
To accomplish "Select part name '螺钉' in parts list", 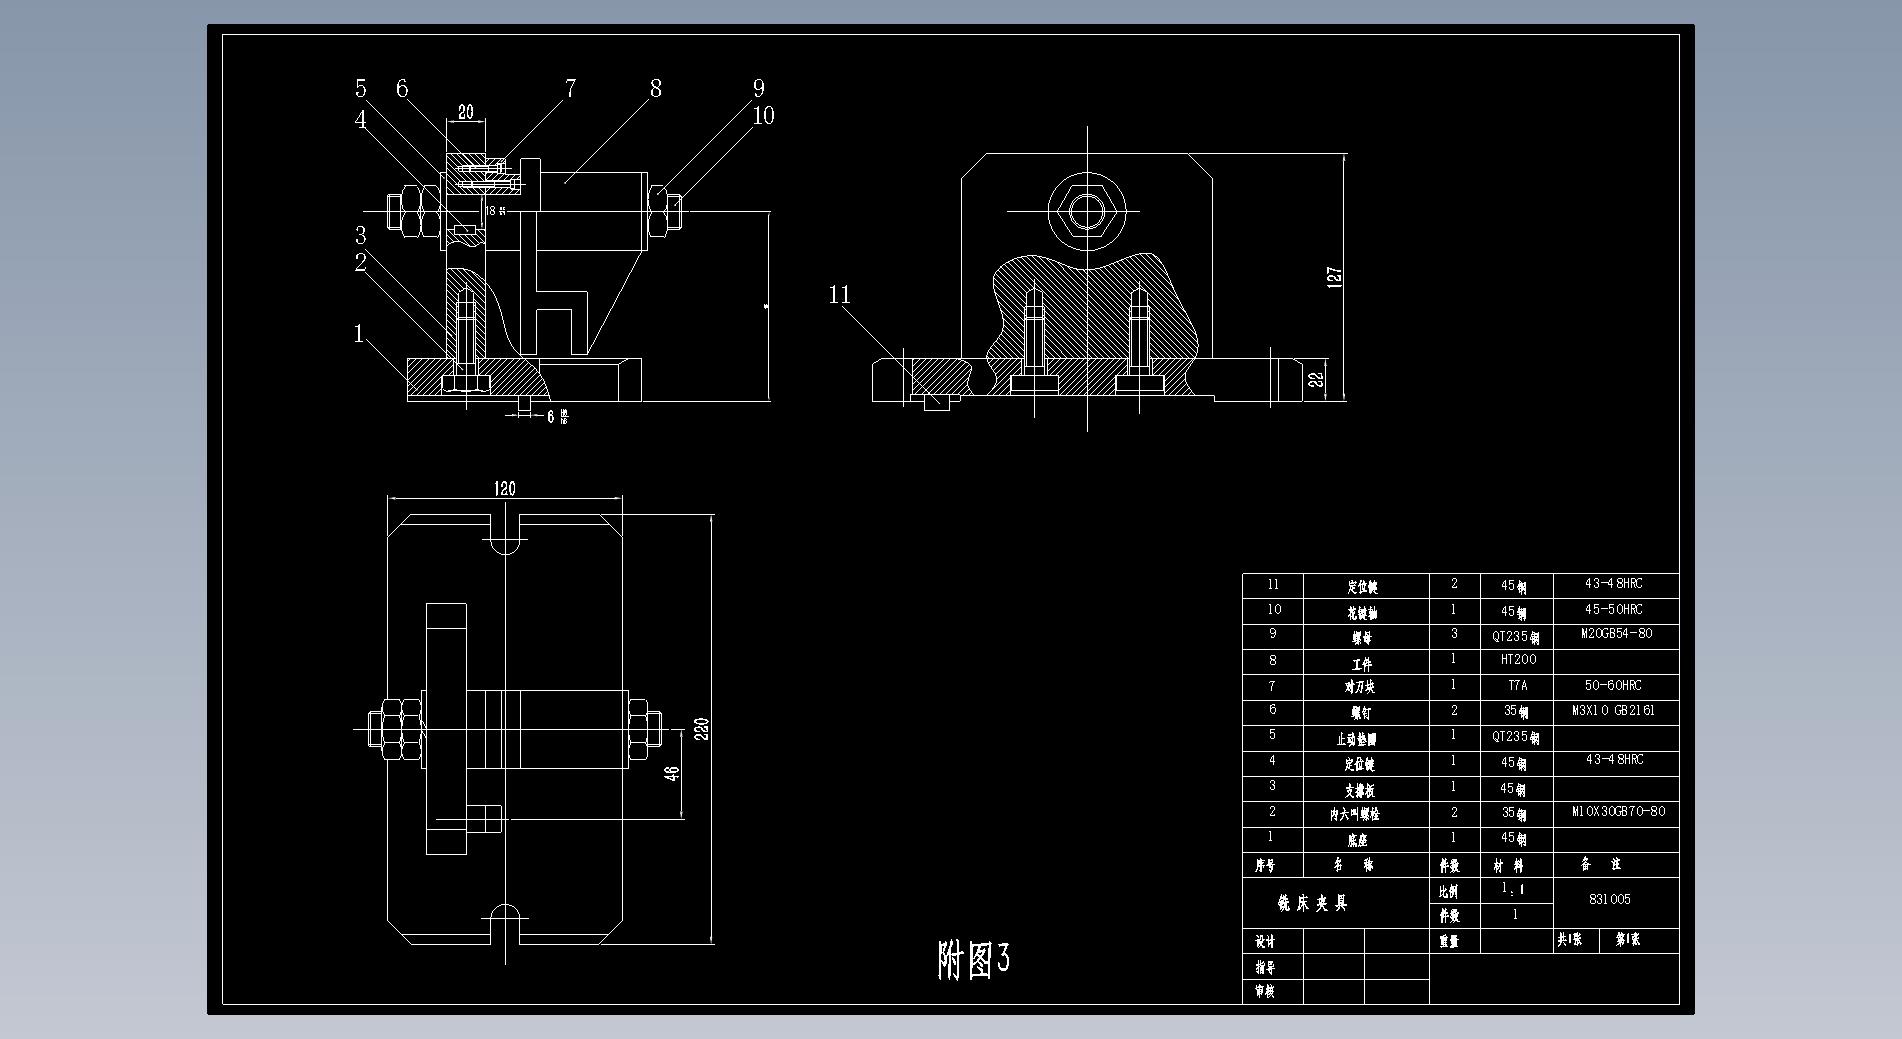I will 1360,713.
